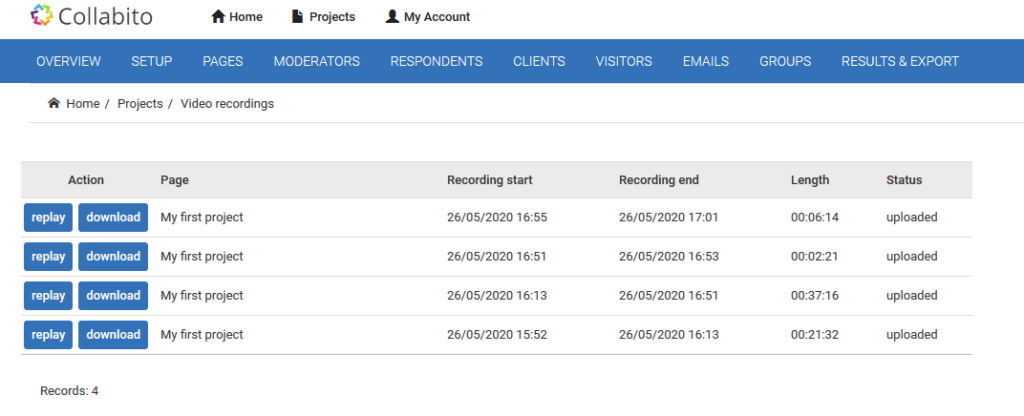The height and width of the screenshot is (416, 1024).
Task: Select the Emails tab
Action: pos(706,61)
